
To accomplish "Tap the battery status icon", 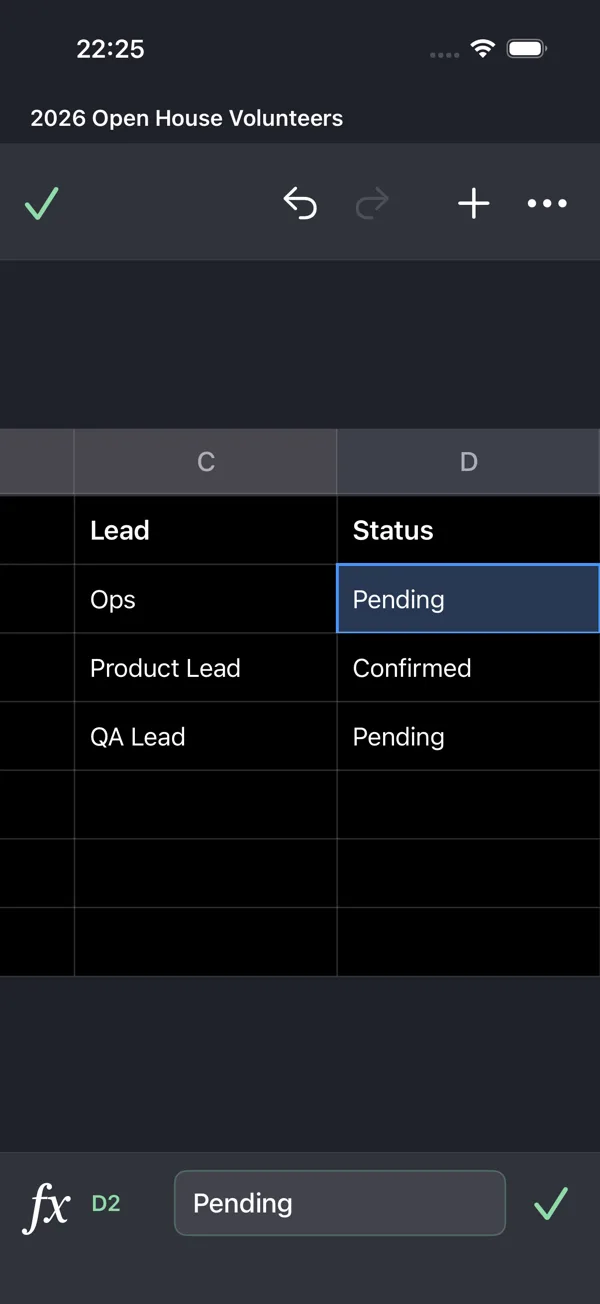I will [x=526, y=49].
